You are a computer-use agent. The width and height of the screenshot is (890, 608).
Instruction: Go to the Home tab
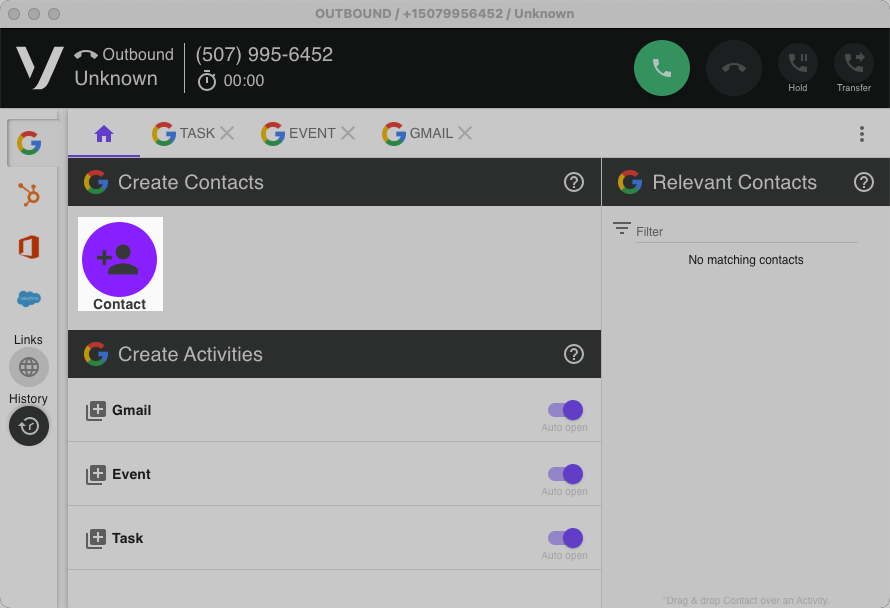tap(104, 134)
